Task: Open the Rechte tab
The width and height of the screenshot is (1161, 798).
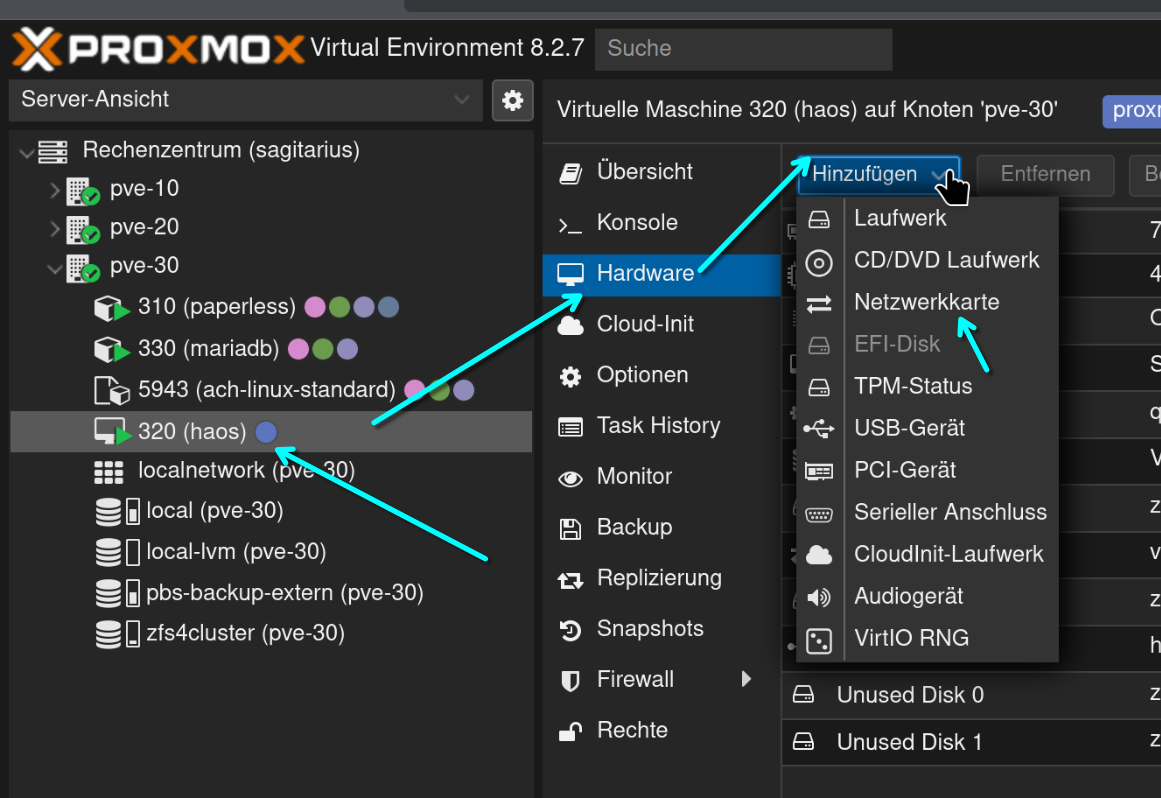Action: coord(661,731)
